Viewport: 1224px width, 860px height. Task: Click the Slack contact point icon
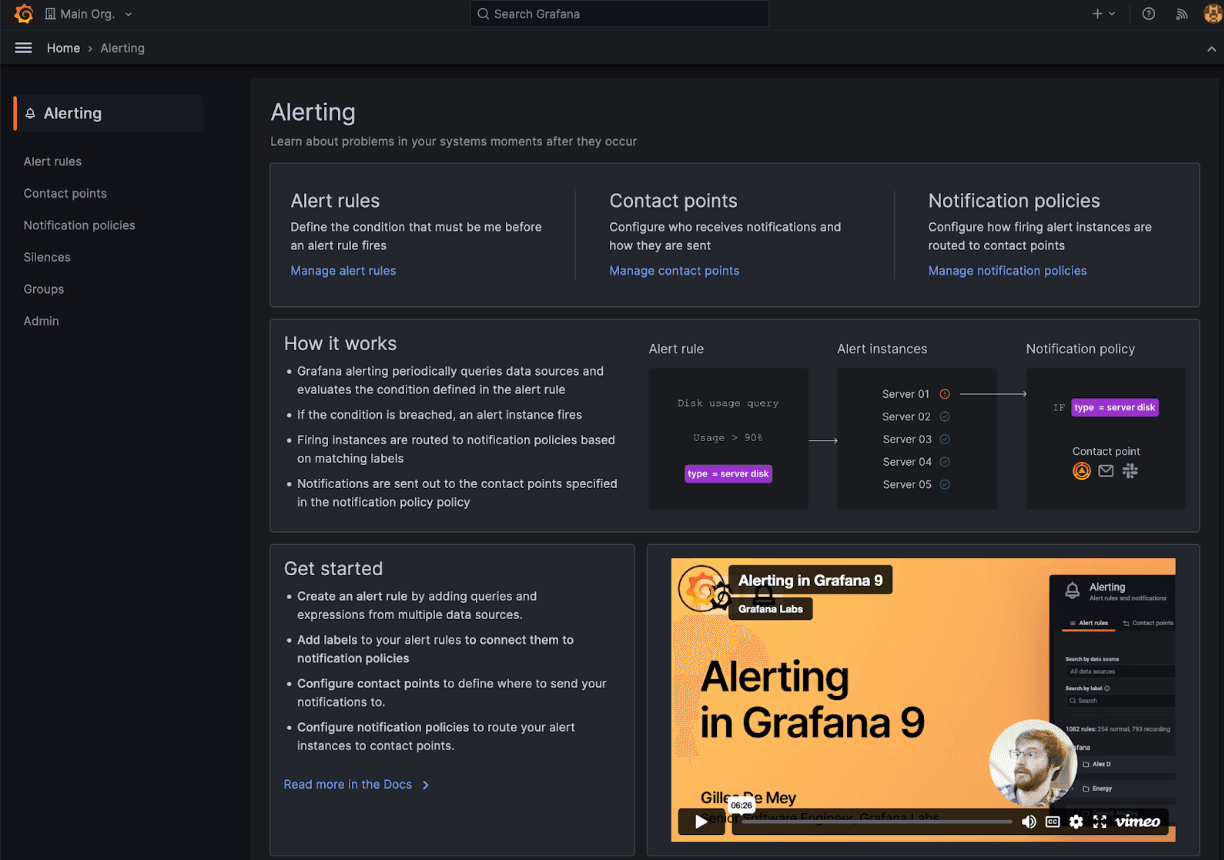point(1130,470)
